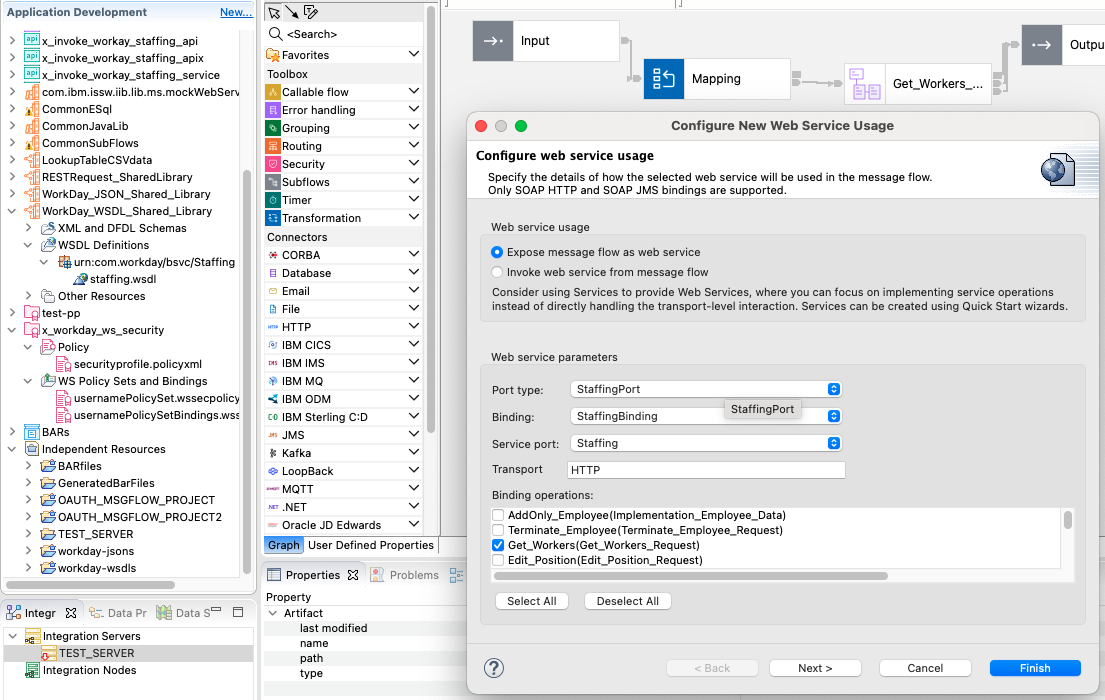Expand the HTTP connector drawer
The width and height of the screenshot is (1105, 700).
pyautogui.click(x=414, y=326)
